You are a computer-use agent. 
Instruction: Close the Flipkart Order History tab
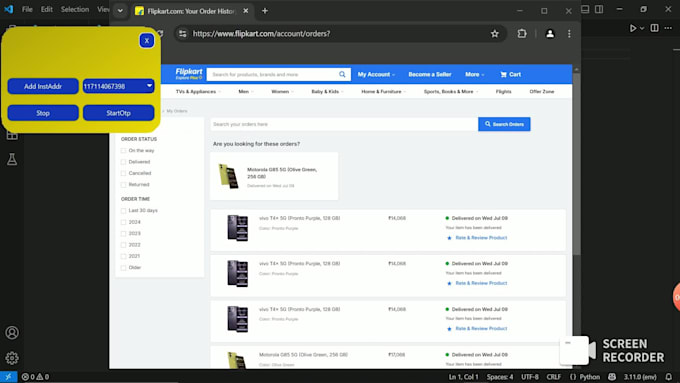tap(245, 11)
